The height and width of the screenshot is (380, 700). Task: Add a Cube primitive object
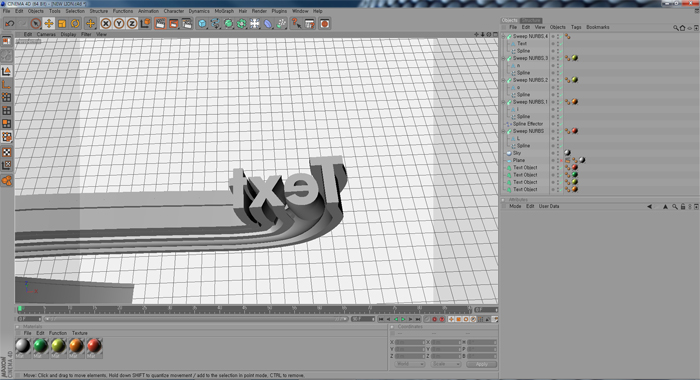(202, 24)
